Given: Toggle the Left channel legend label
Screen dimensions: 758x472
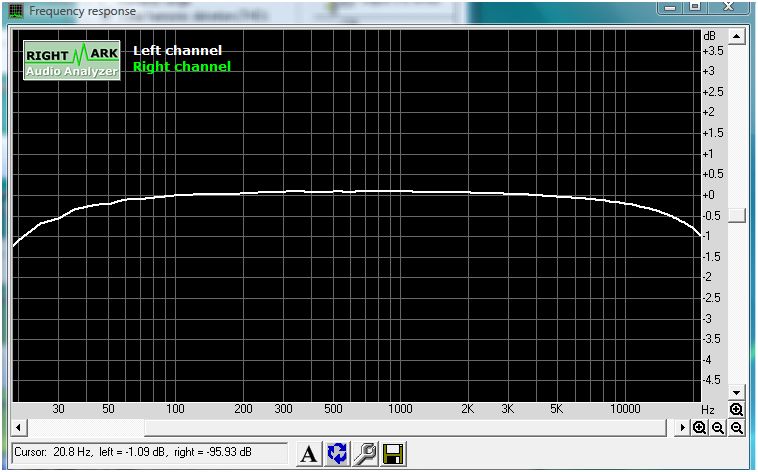Looking at the screenshot, I should (x=177, y=51).
